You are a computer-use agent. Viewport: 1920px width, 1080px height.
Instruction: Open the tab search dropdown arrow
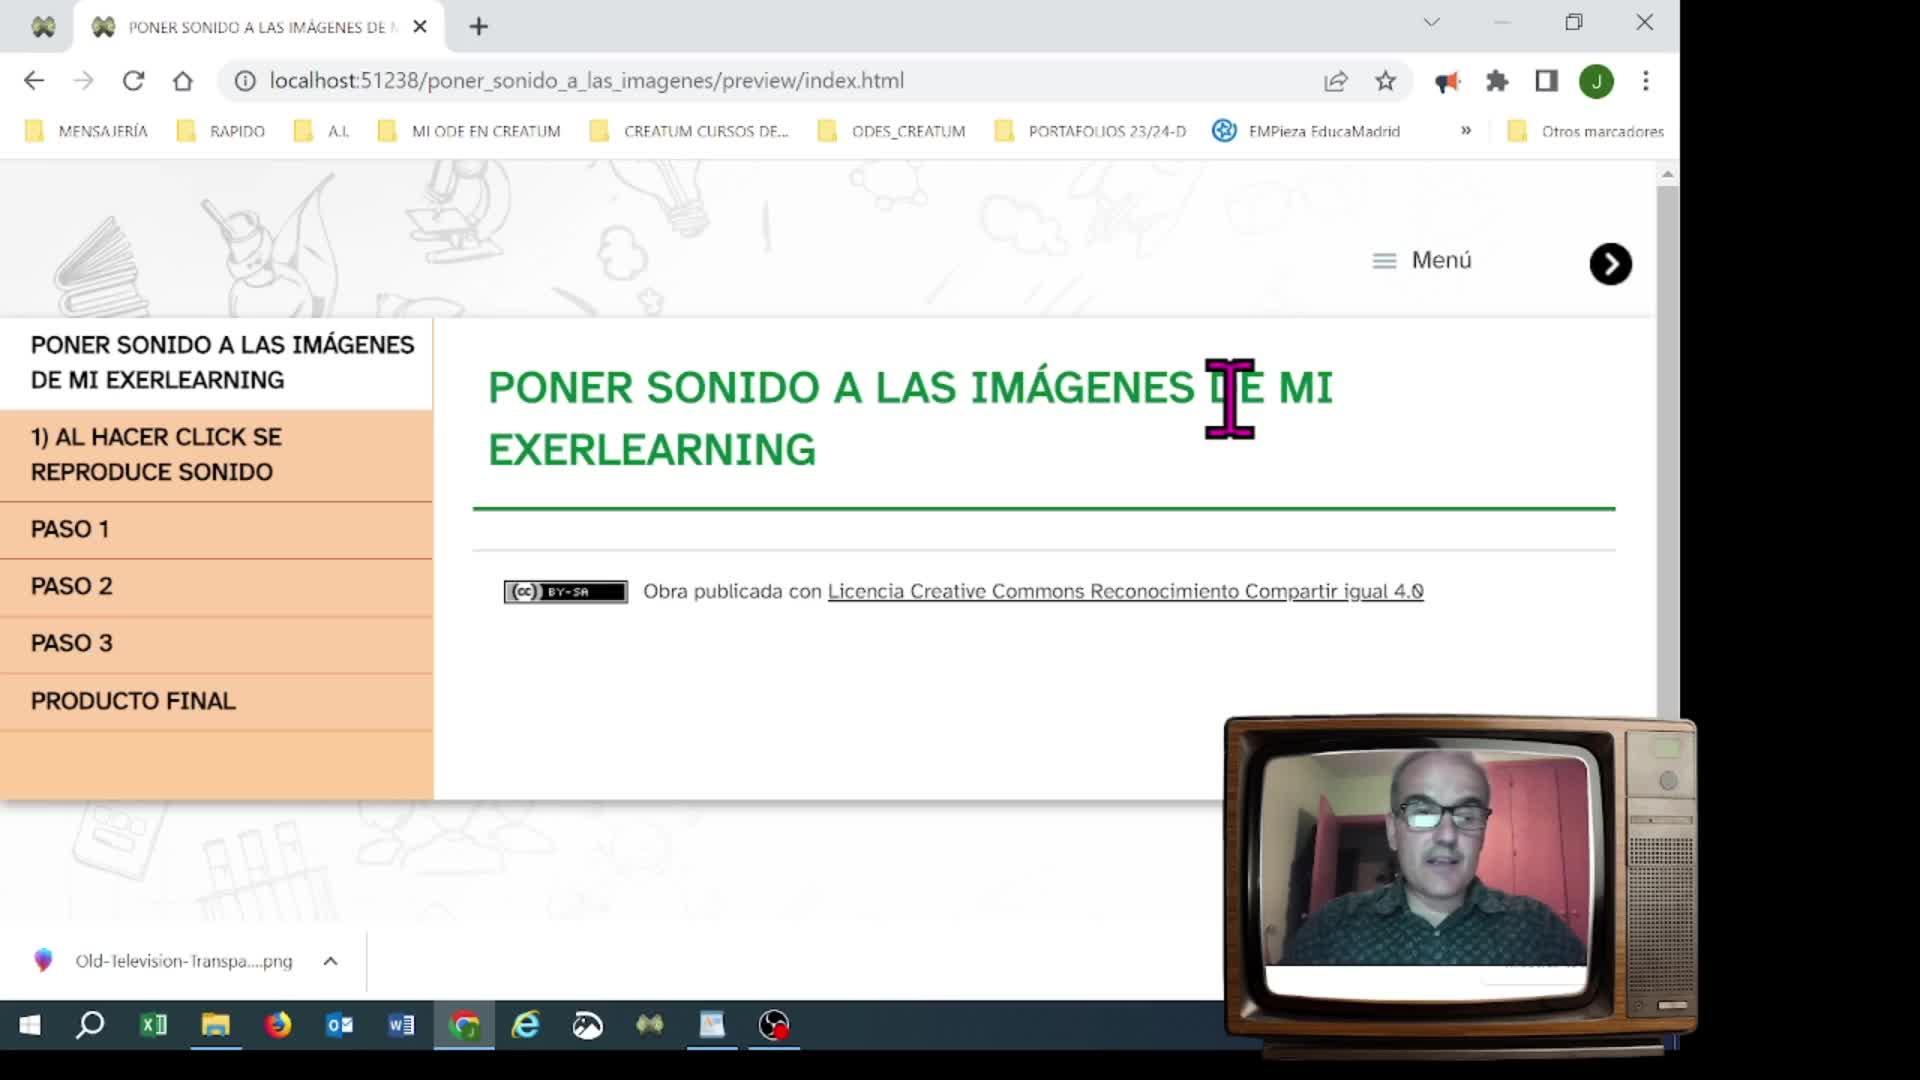click(1431, 22)
